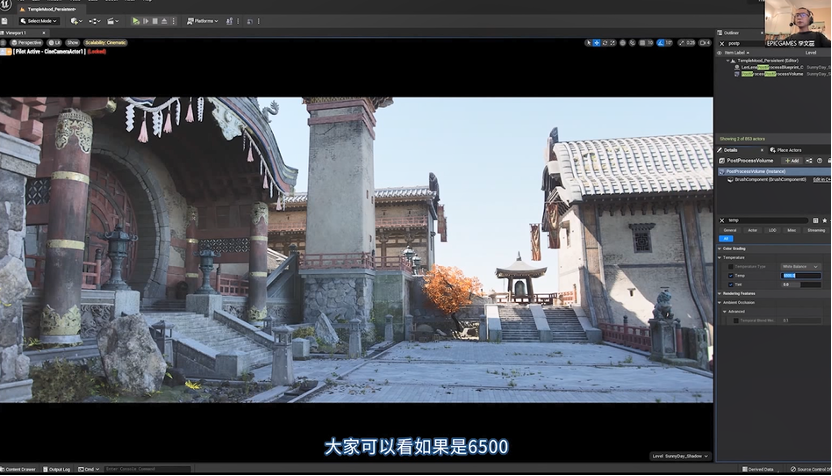Toggle surface snapping icon in viewport

tap(632, 42)
